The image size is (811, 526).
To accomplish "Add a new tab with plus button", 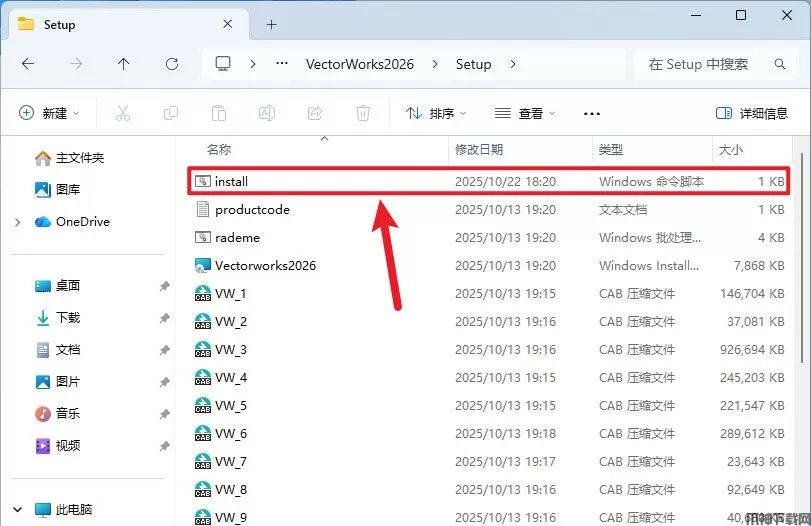I will (x=272, y=24).
